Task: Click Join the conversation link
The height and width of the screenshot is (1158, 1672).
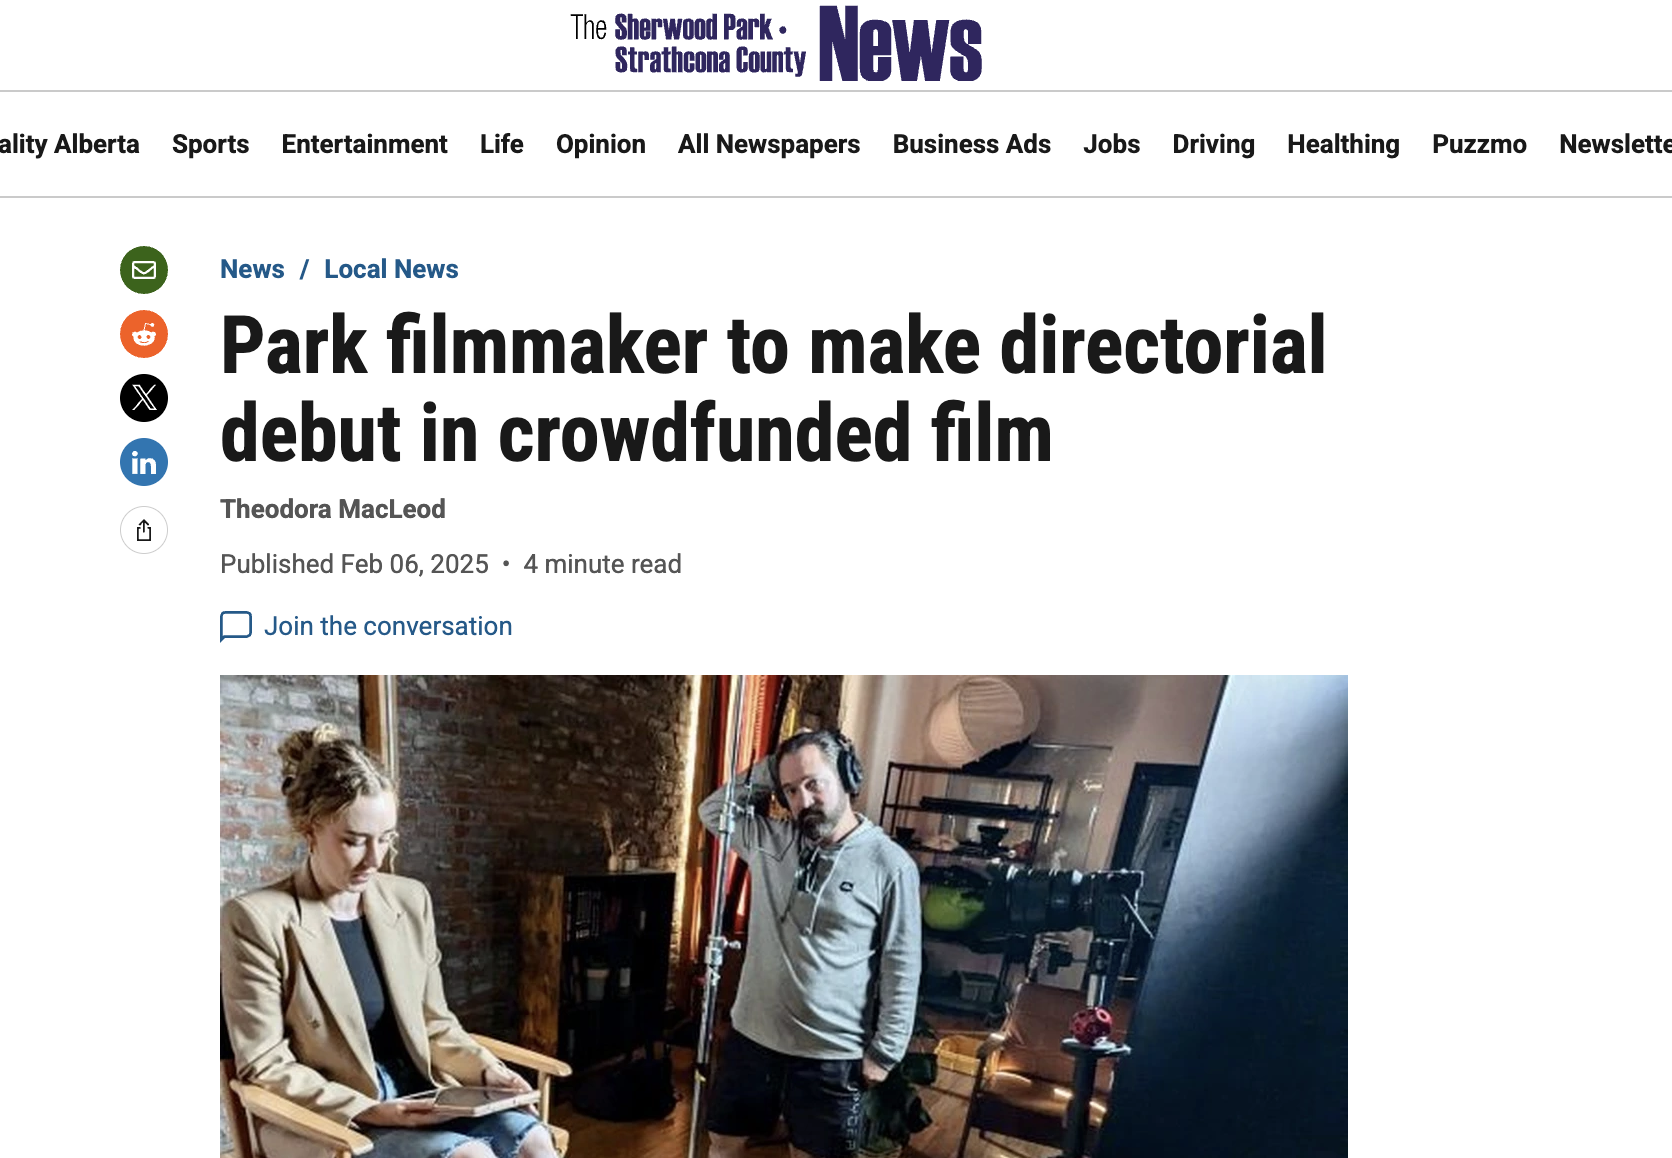Action: point(388,626)
